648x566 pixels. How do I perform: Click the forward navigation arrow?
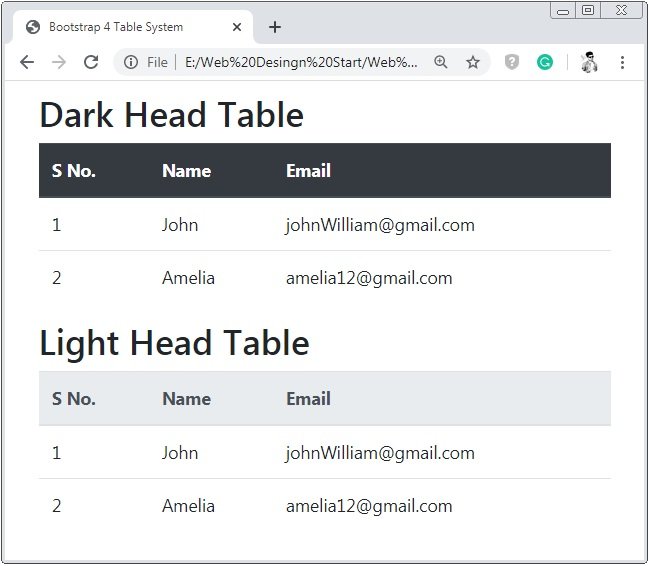click(x=59, y=62)
